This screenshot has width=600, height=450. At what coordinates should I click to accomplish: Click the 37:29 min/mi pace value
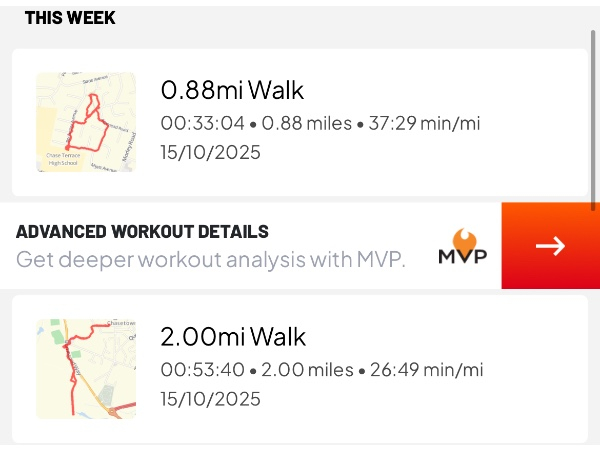pos(426,124)
